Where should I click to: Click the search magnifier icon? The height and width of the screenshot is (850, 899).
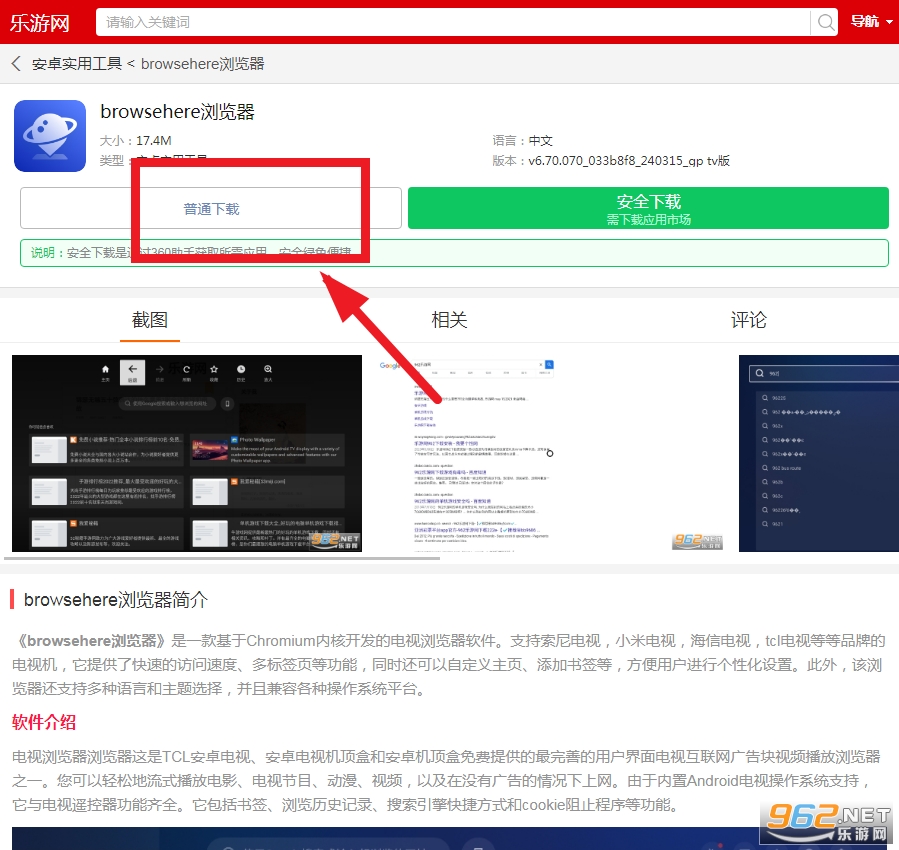826,22
